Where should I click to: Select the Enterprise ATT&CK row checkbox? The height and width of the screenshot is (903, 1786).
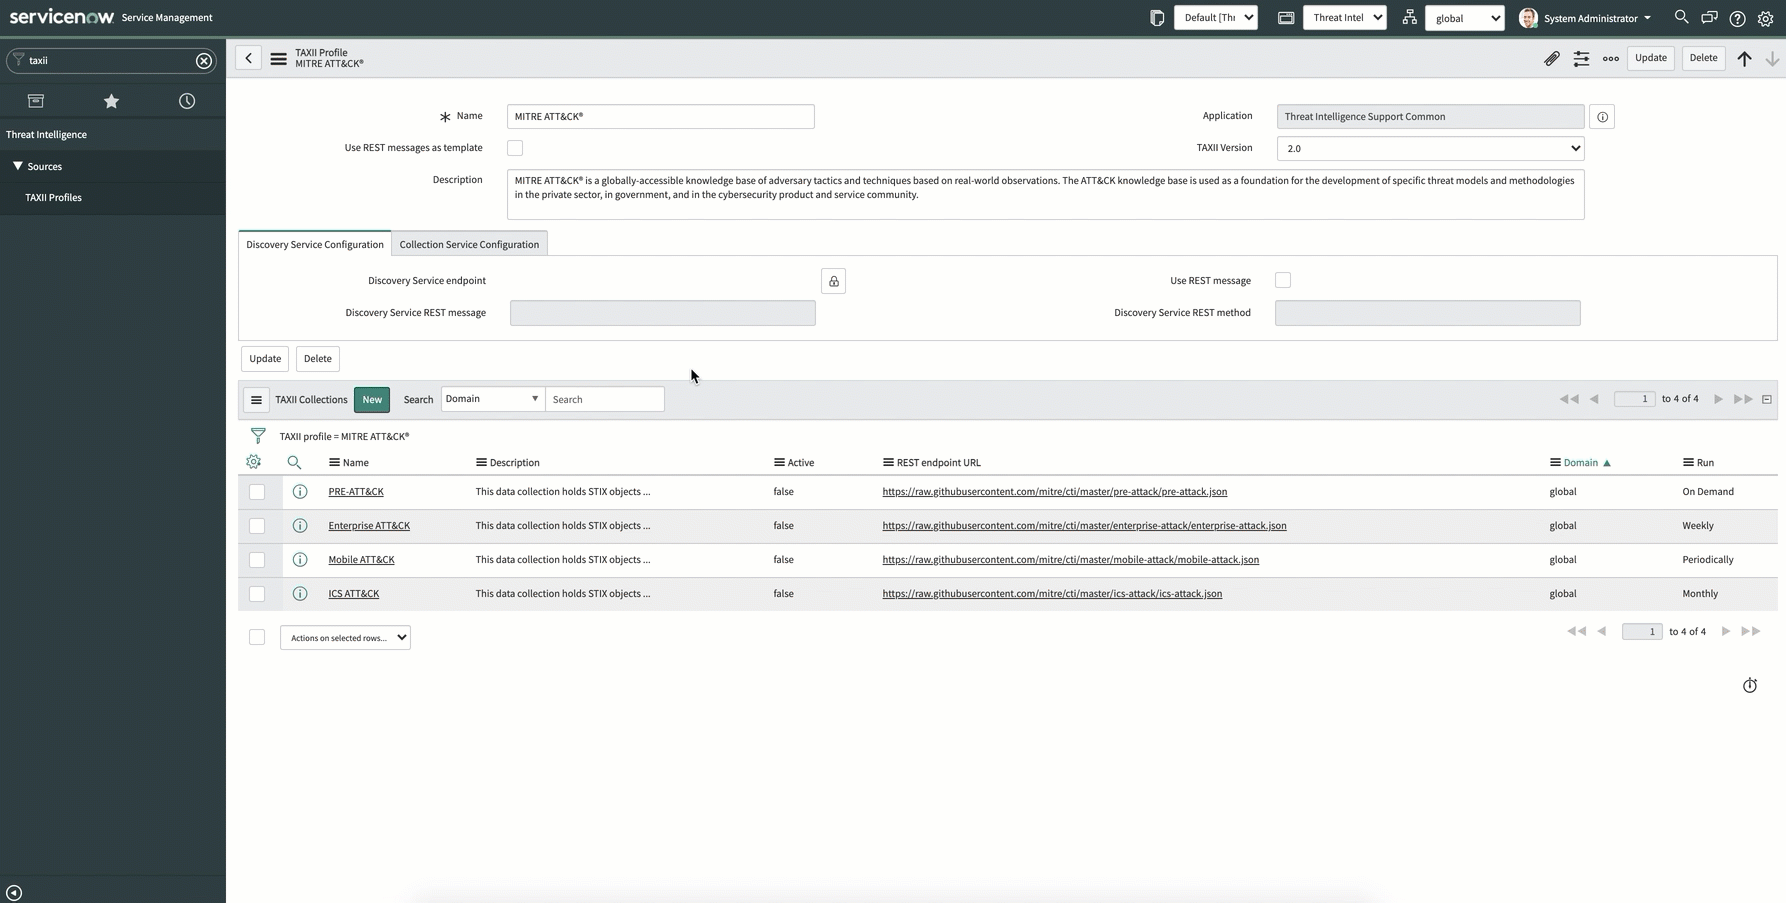[257, 526]
